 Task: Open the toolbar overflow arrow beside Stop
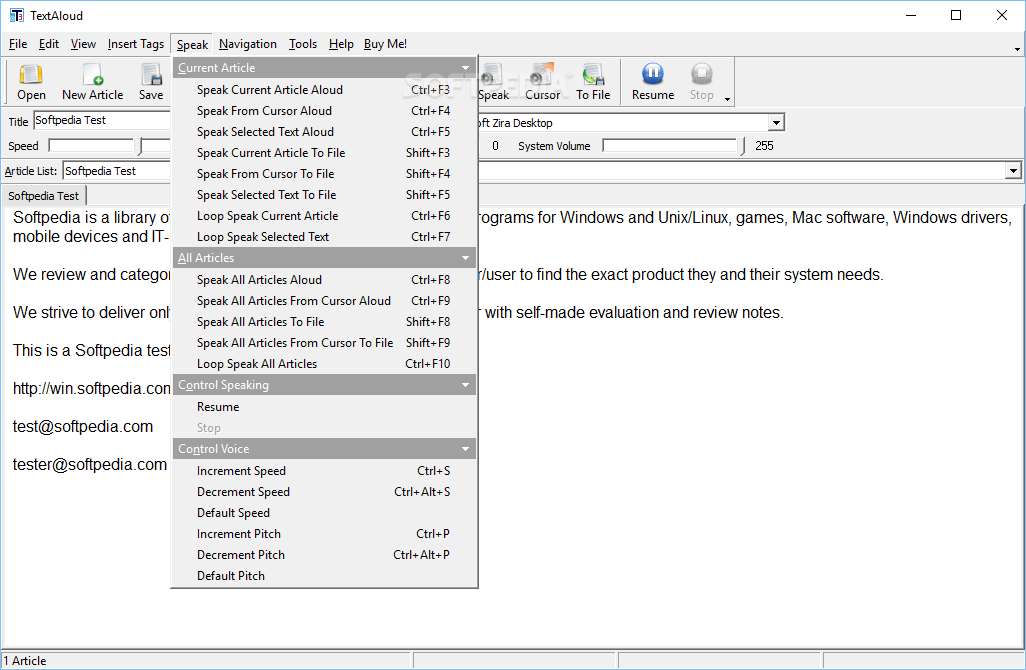point(727,99)
